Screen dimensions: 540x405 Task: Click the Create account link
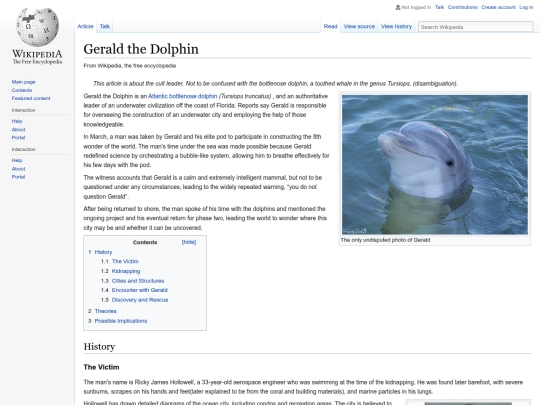pyautogui.click(x=498, y=7)
